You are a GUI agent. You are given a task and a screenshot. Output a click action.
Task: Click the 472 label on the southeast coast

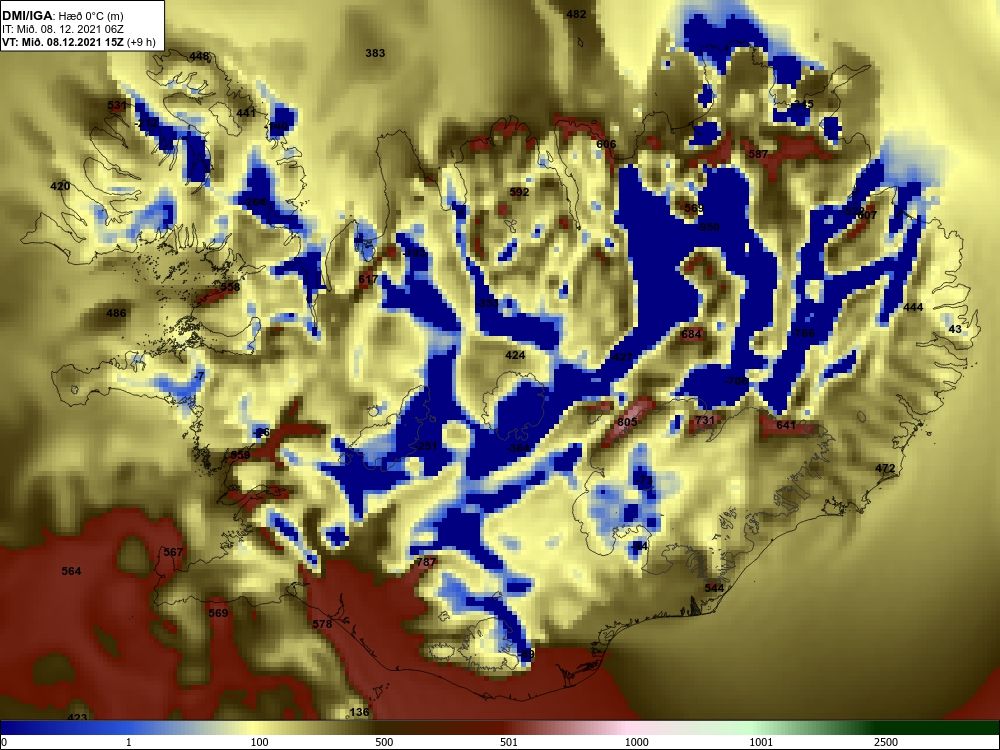tap(885, 468)
